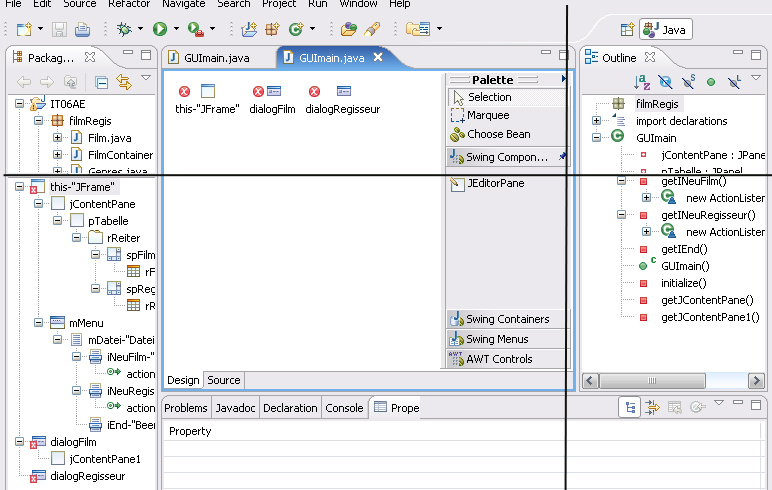Toggle Show Categories in Properties view
This screenshot has width=772, height=490.
click(630, 407)
